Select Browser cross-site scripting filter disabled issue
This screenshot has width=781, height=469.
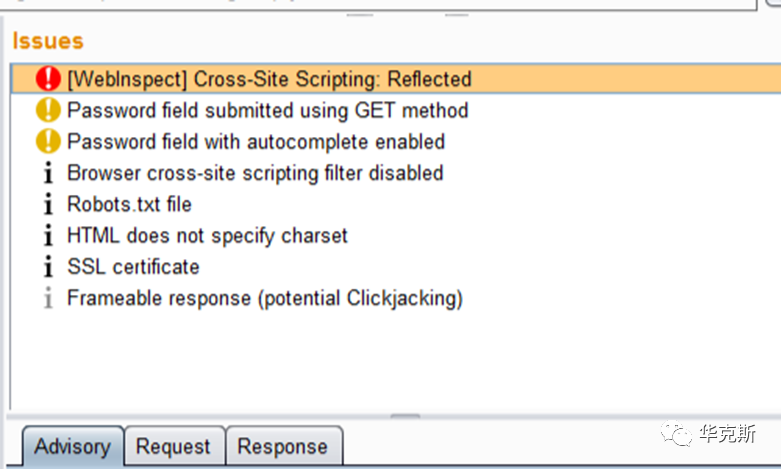click(x=254, y=173)
